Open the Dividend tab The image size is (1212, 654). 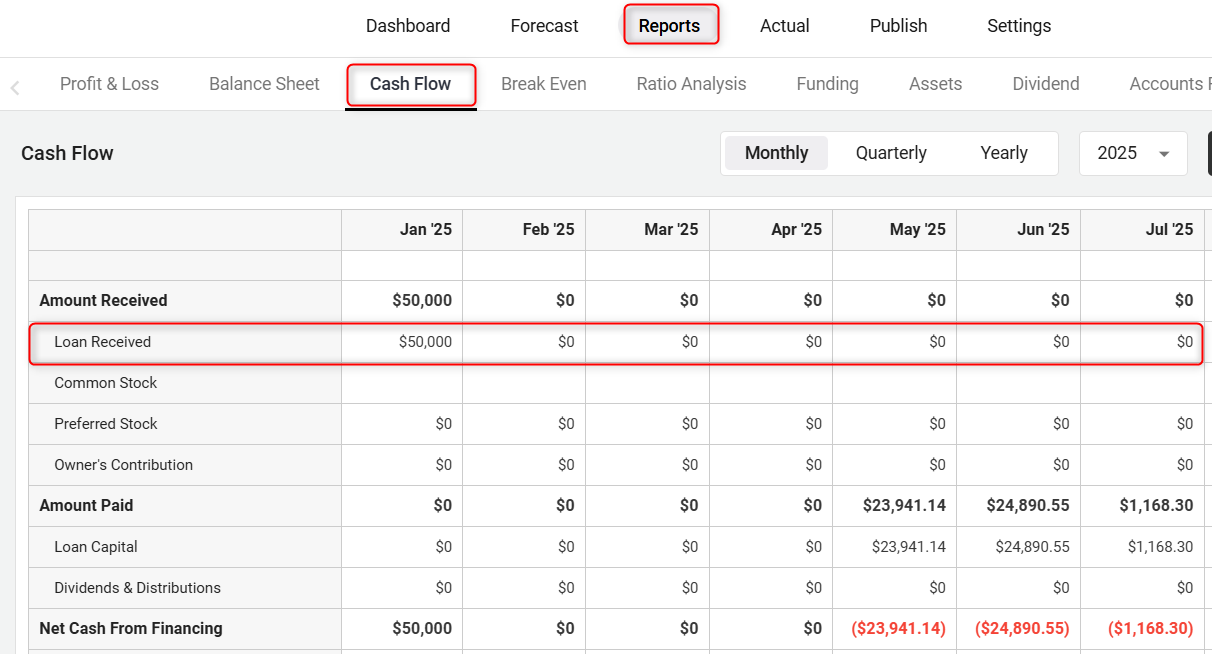pyautogui.click(x=1046, y=84)
